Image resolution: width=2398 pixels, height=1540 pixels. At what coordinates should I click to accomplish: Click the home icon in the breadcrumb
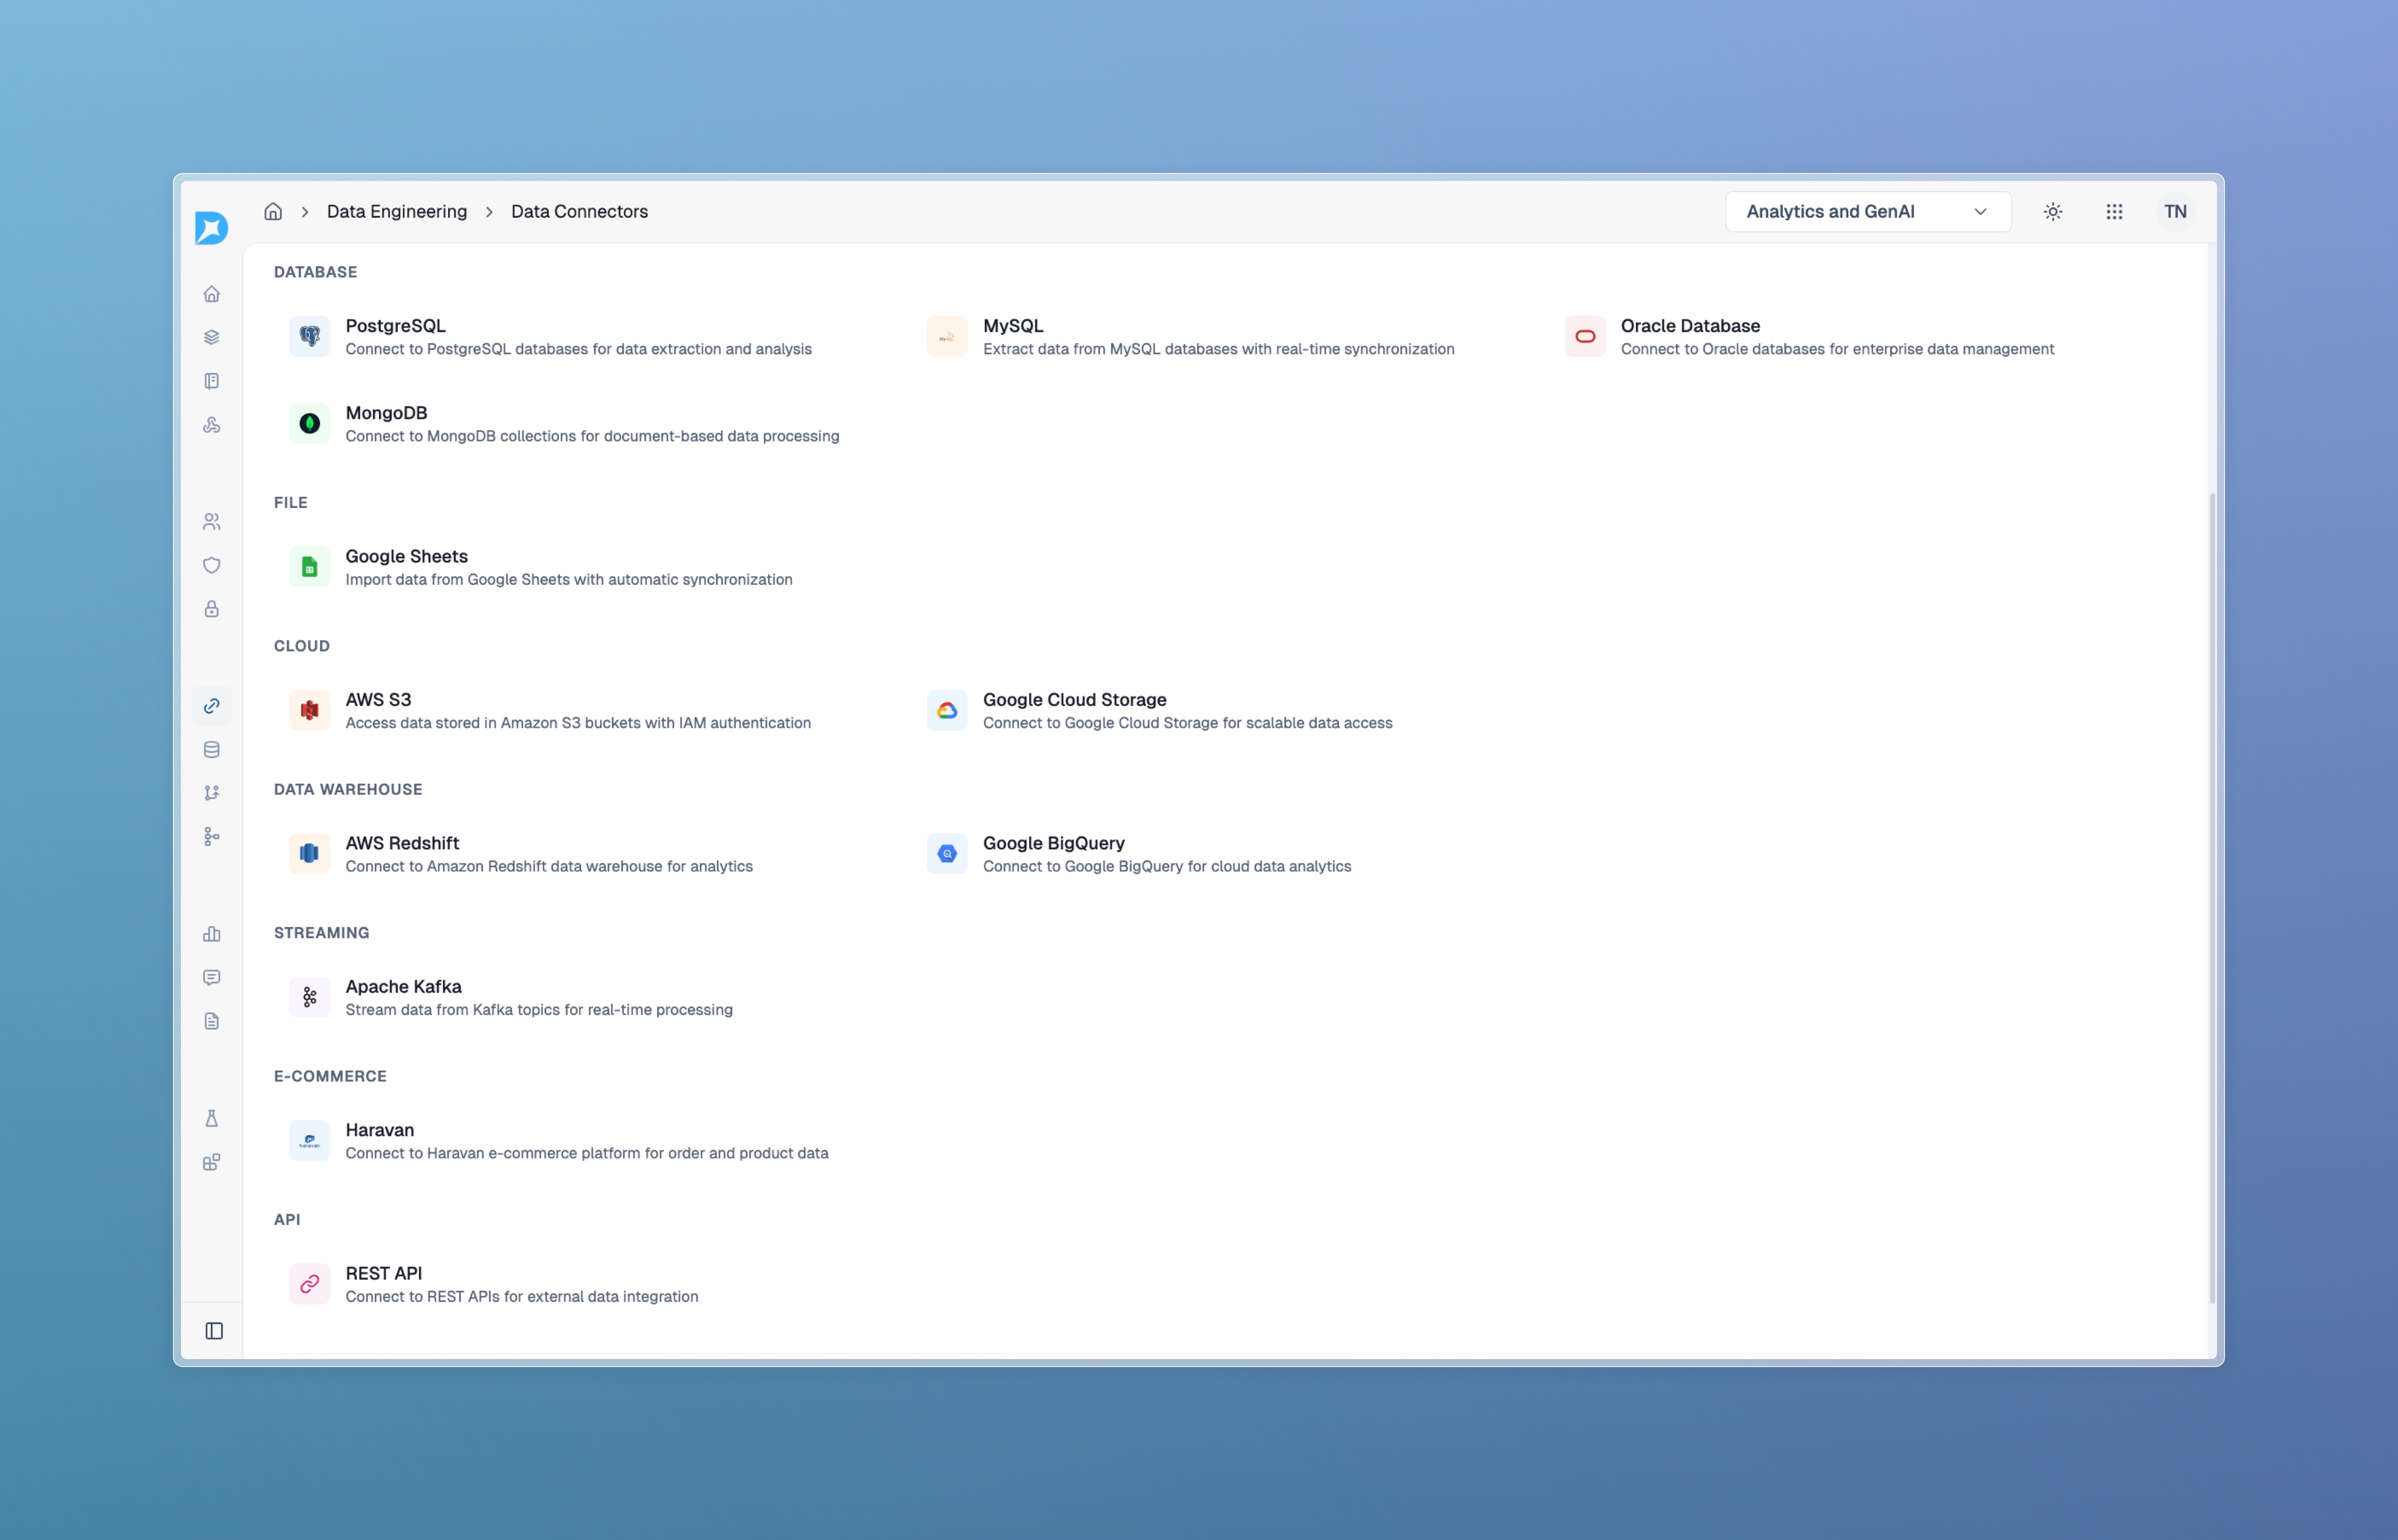[273, 212]
